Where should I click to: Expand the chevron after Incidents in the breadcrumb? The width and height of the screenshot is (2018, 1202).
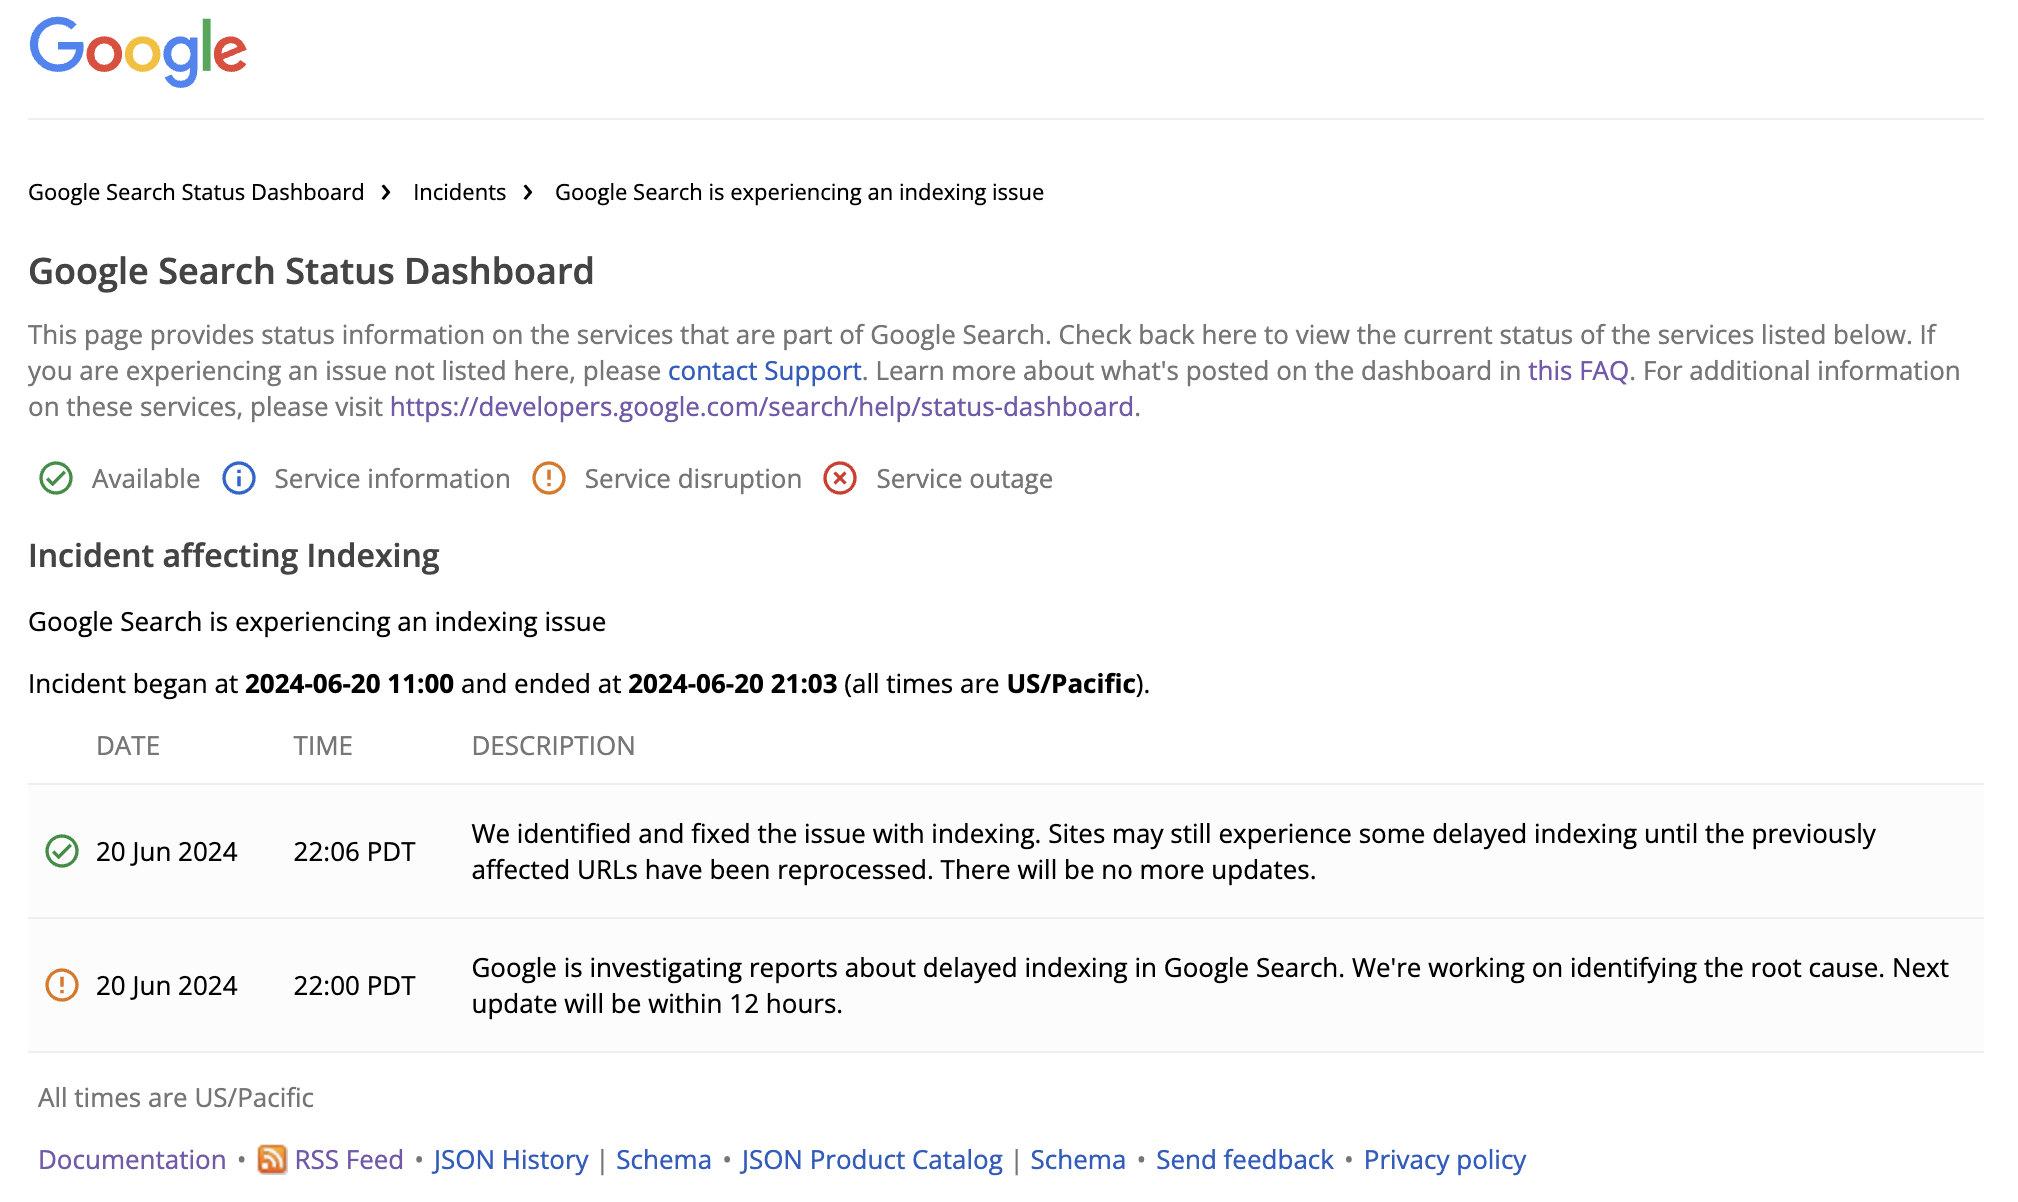click(x=527, y=192)
